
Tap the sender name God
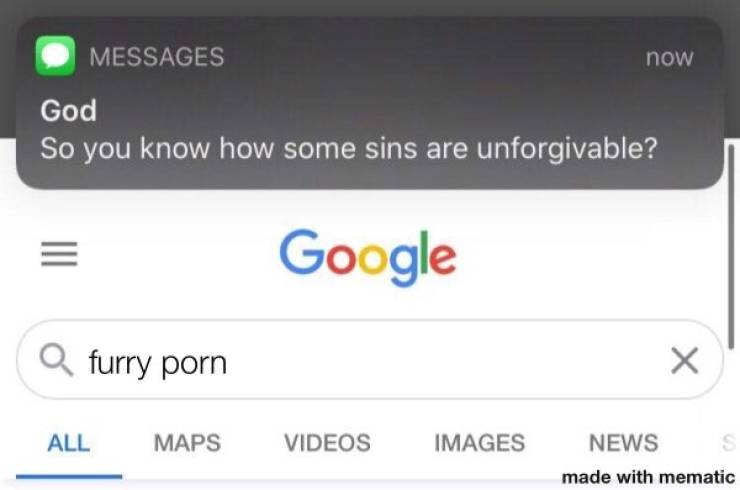[68, 111]
